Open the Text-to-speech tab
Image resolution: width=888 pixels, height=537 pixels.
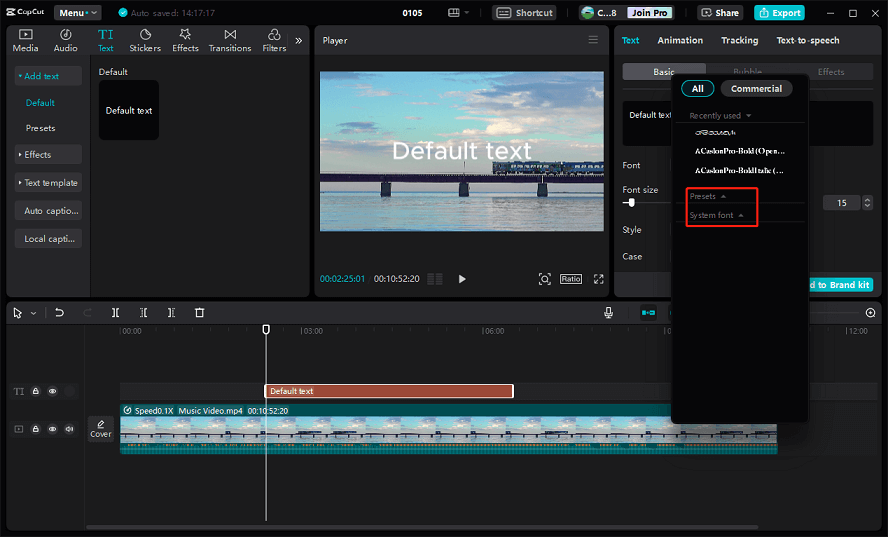[x=808, y=40]
